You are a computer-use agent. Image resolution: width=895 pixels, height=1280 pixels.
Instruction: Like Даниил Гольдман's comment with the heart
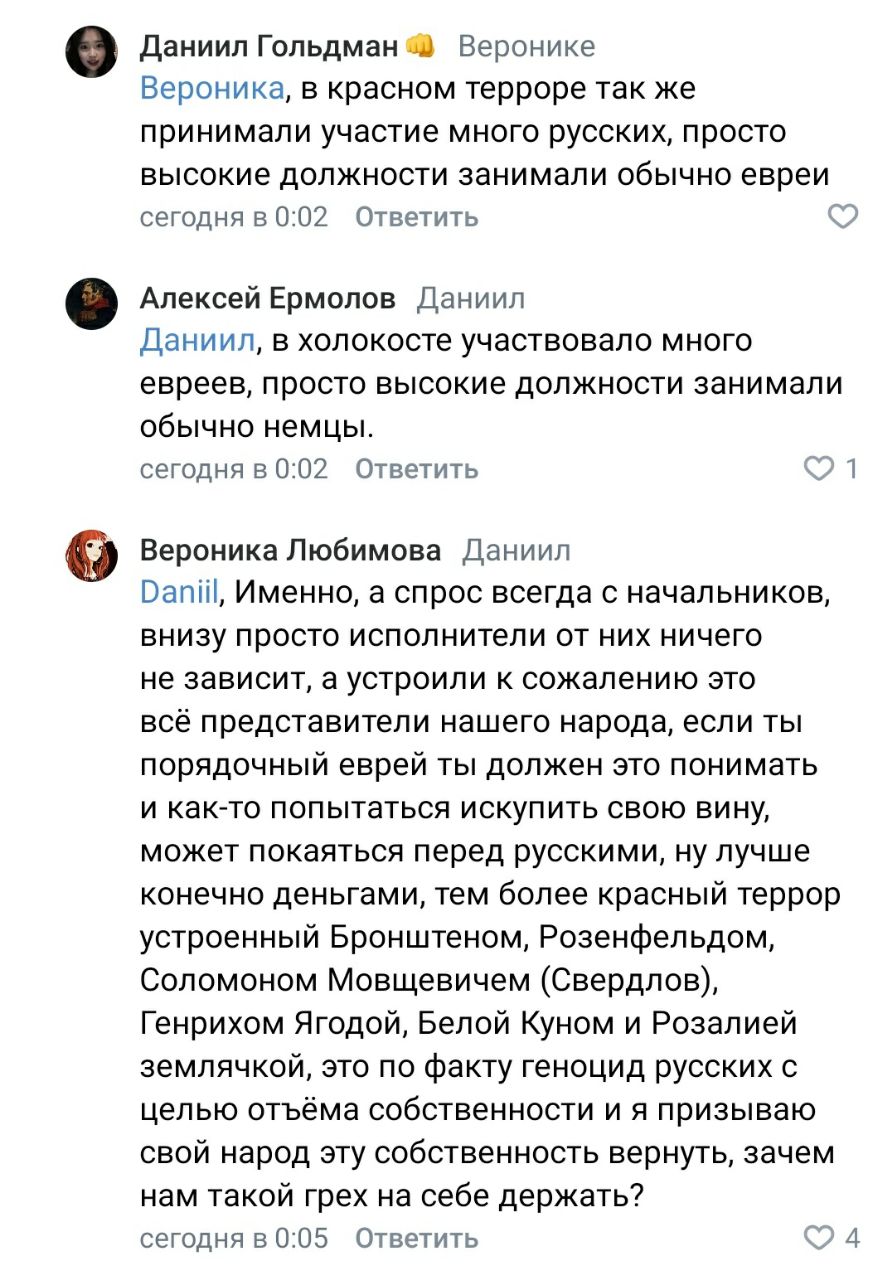(844, 216)
